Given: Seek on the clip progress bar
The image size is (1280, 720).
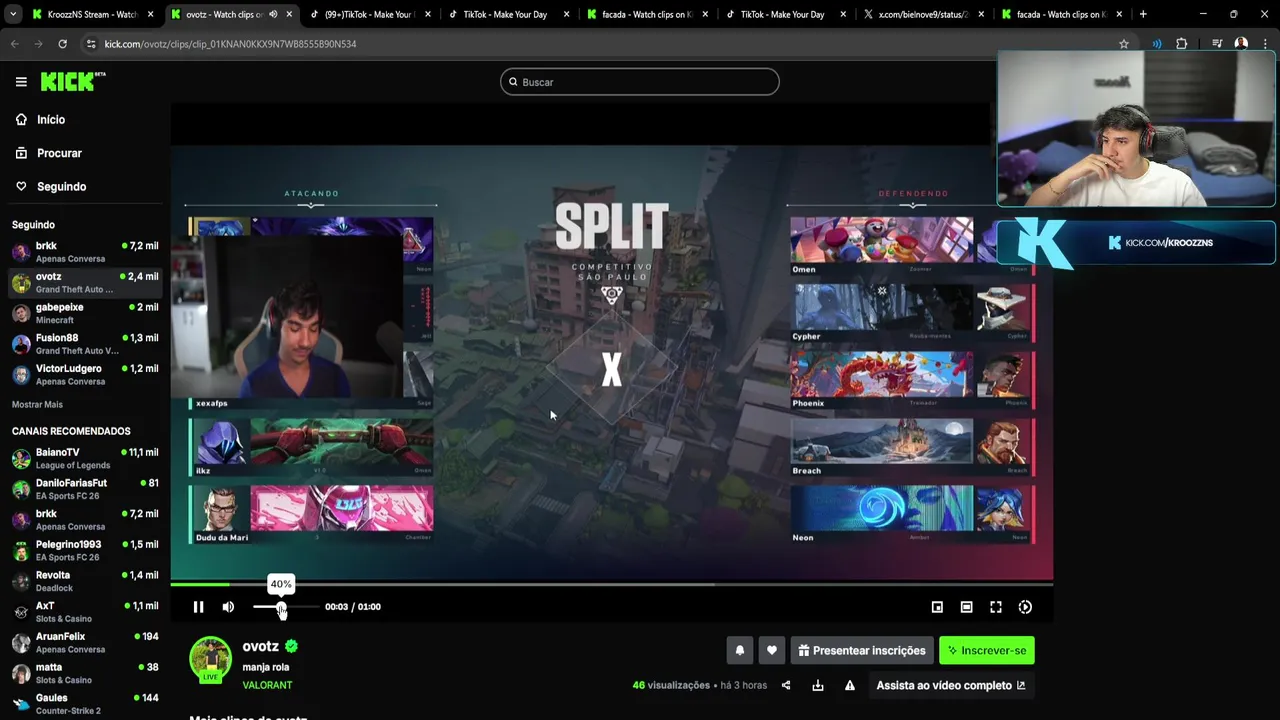Looking at the screenshot, I should 611,584.
